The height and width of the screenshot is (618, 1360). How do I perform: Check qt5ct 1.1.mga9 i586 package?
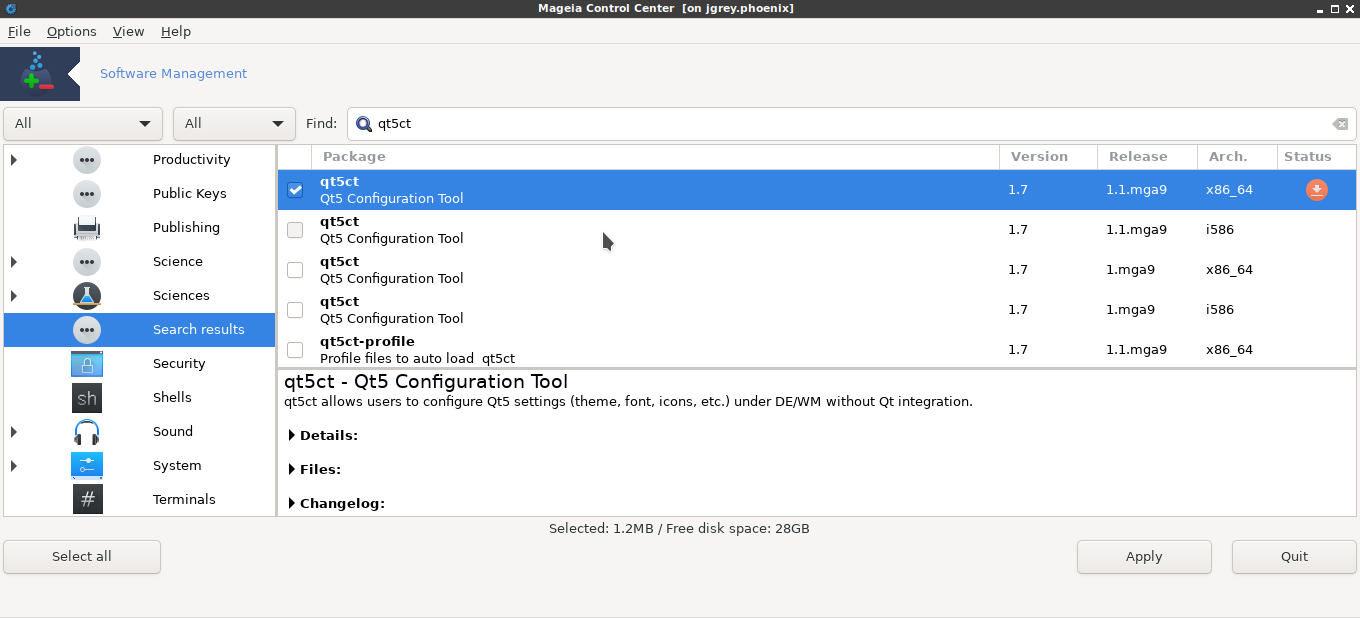(x=295, y=230)
